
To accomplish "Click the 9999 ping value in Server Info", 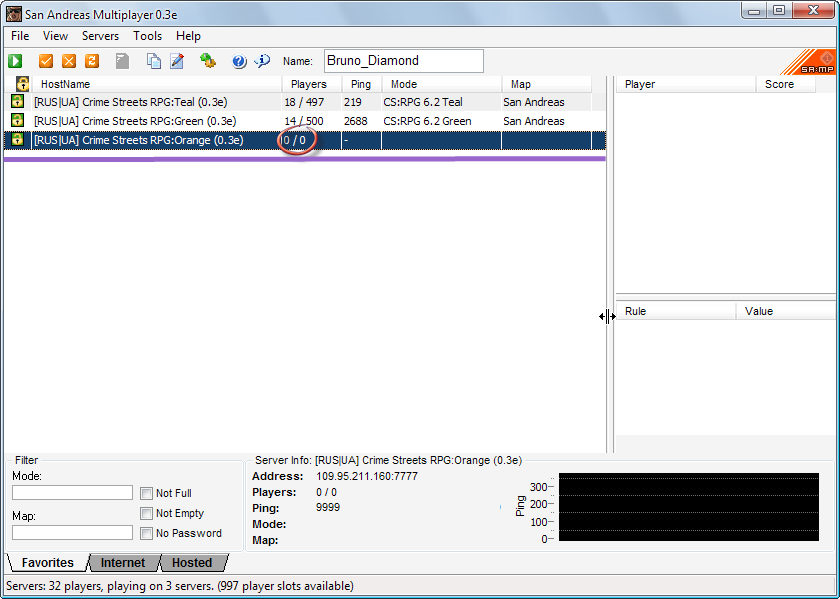I will pos(328,507).
